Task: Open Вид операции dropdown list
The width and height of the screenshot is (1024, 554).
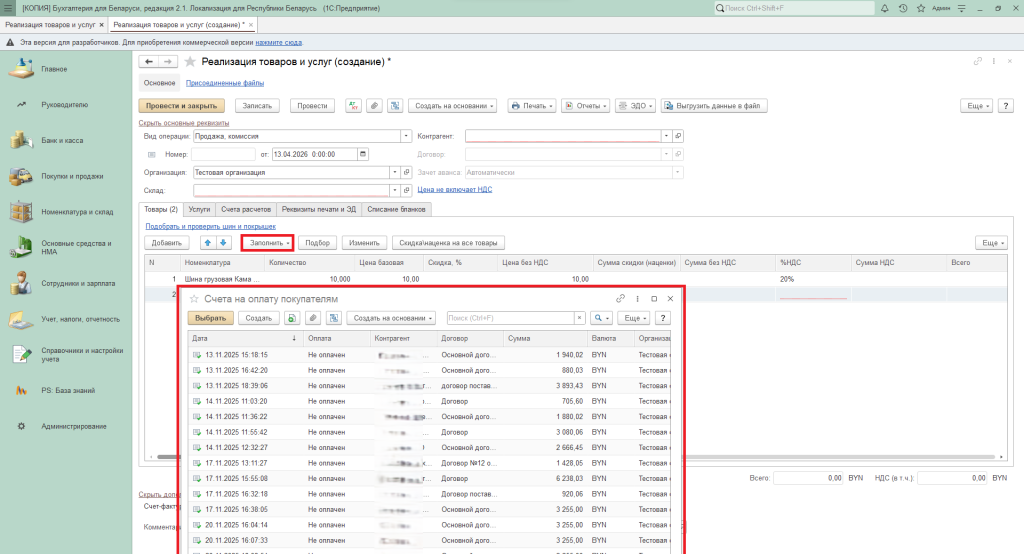Action: [406, 135]
